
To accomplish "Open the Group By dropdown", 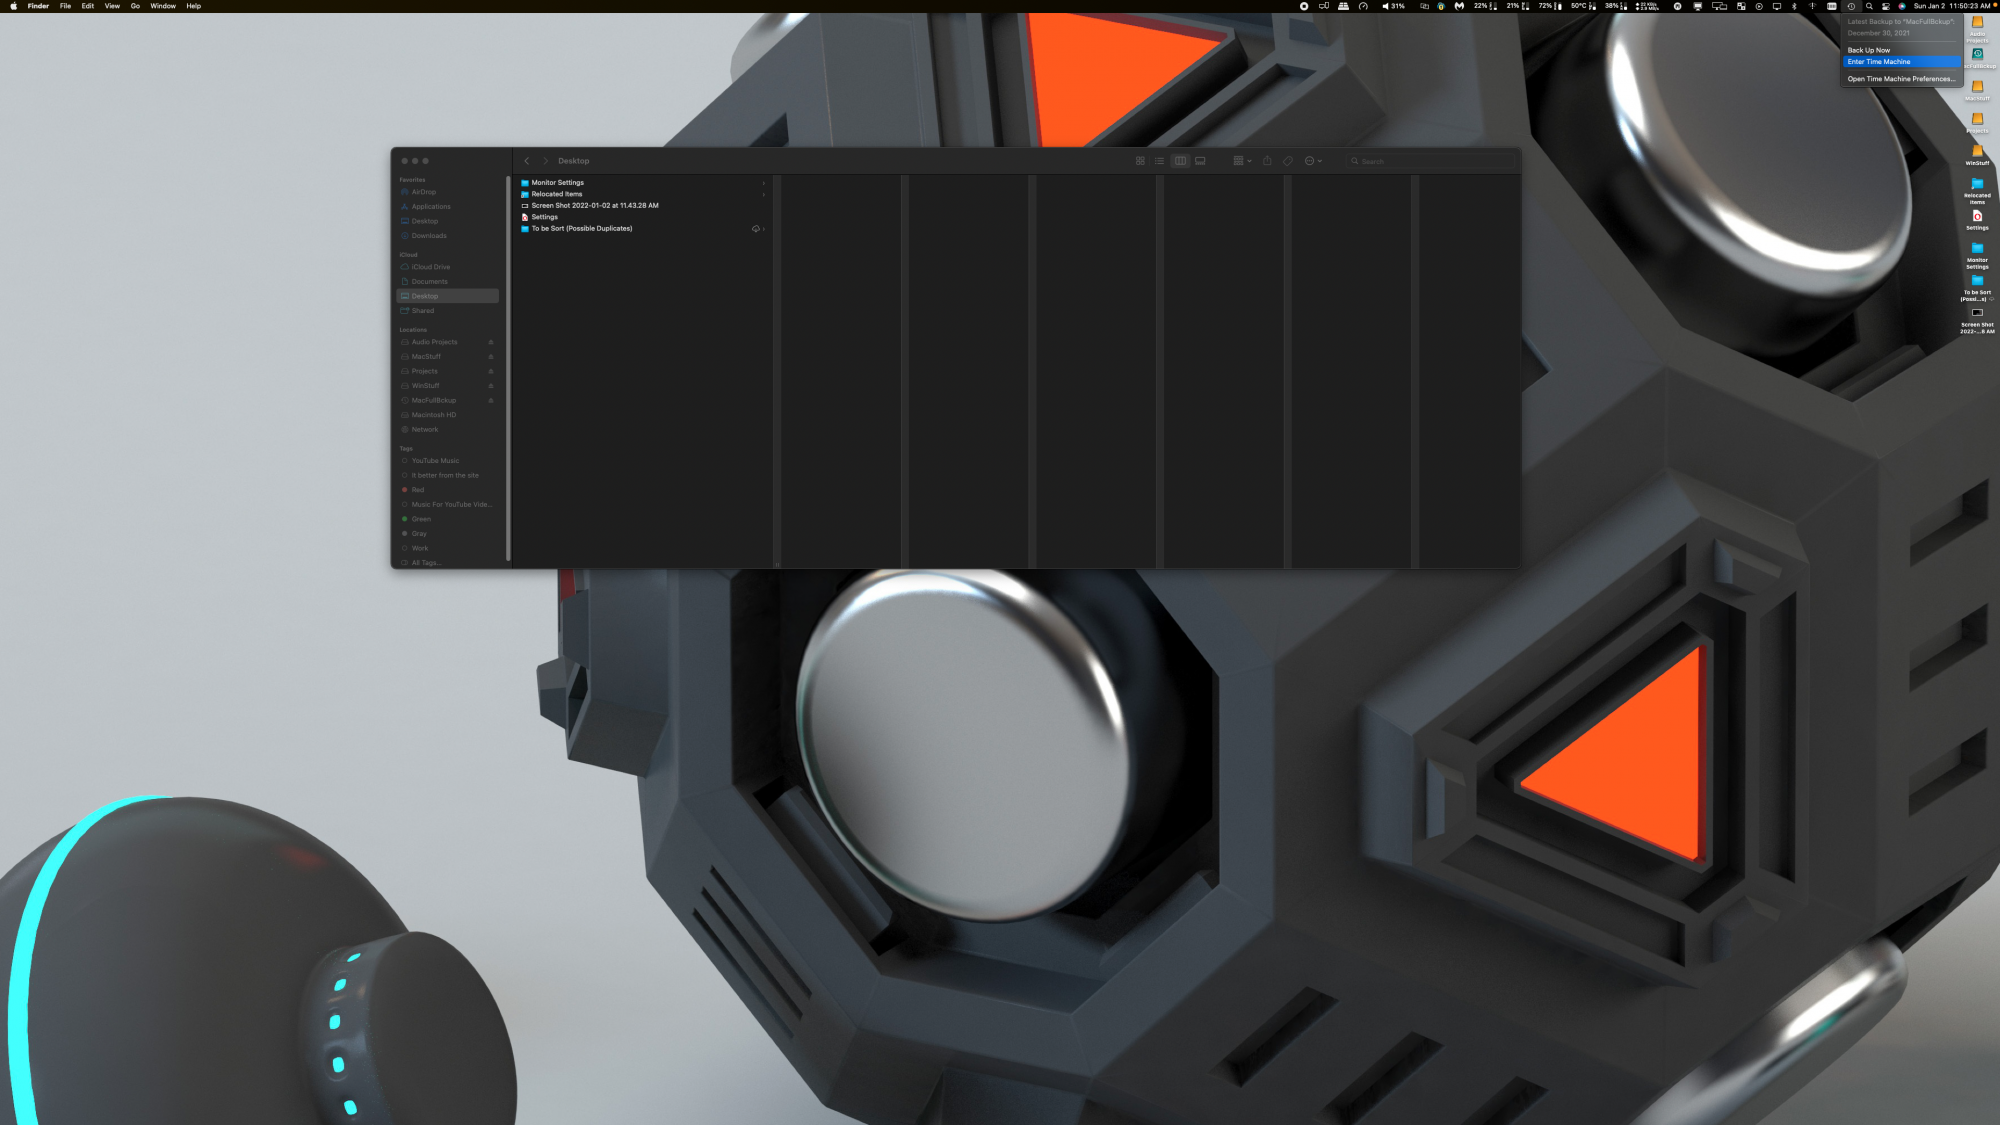I will (x=1242, y=161).
